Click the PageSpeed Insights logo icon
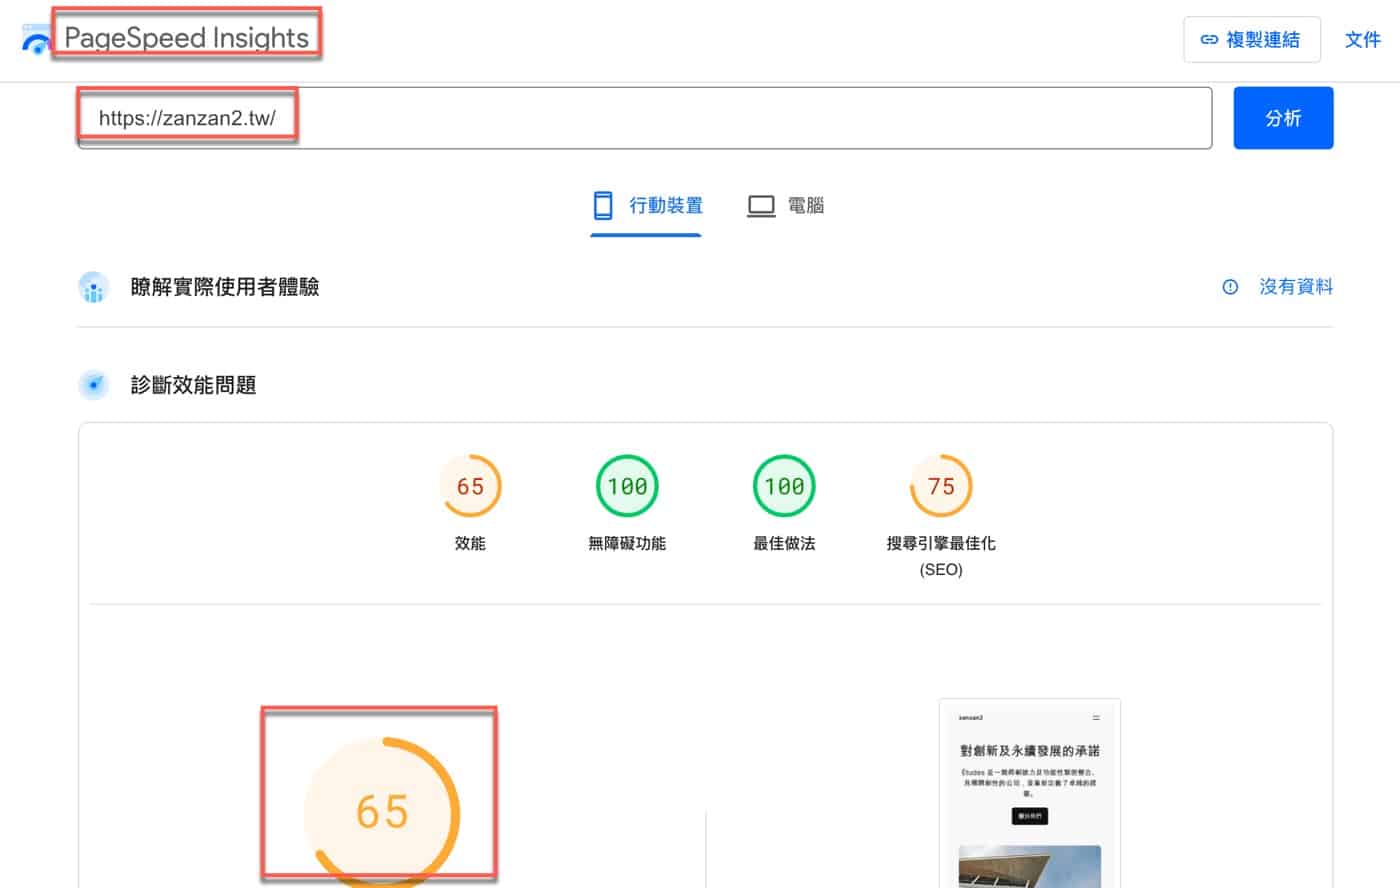Image resolution: width=1400 pixels, height=888 pixels. (35, 40)
